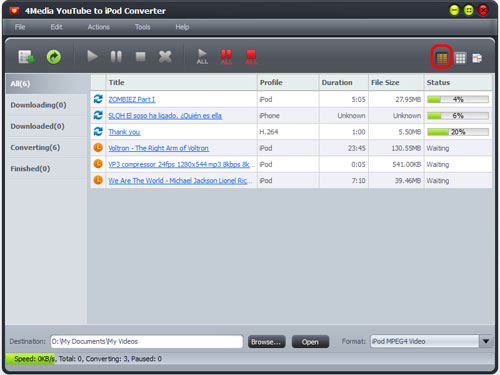Open the Edit menu
The width and height of the screenshot is (500, 375).
(x=56, y=27)
